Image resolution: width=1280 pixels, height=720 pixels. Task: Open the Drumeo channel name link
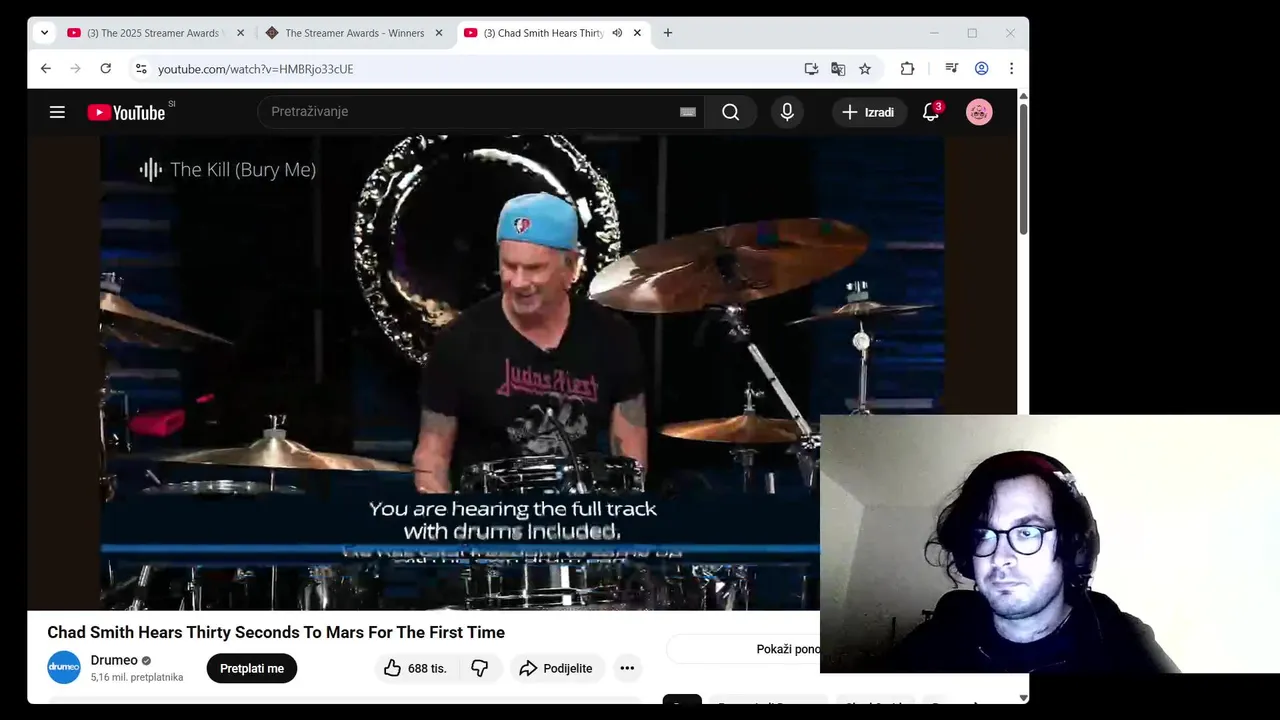114,660
